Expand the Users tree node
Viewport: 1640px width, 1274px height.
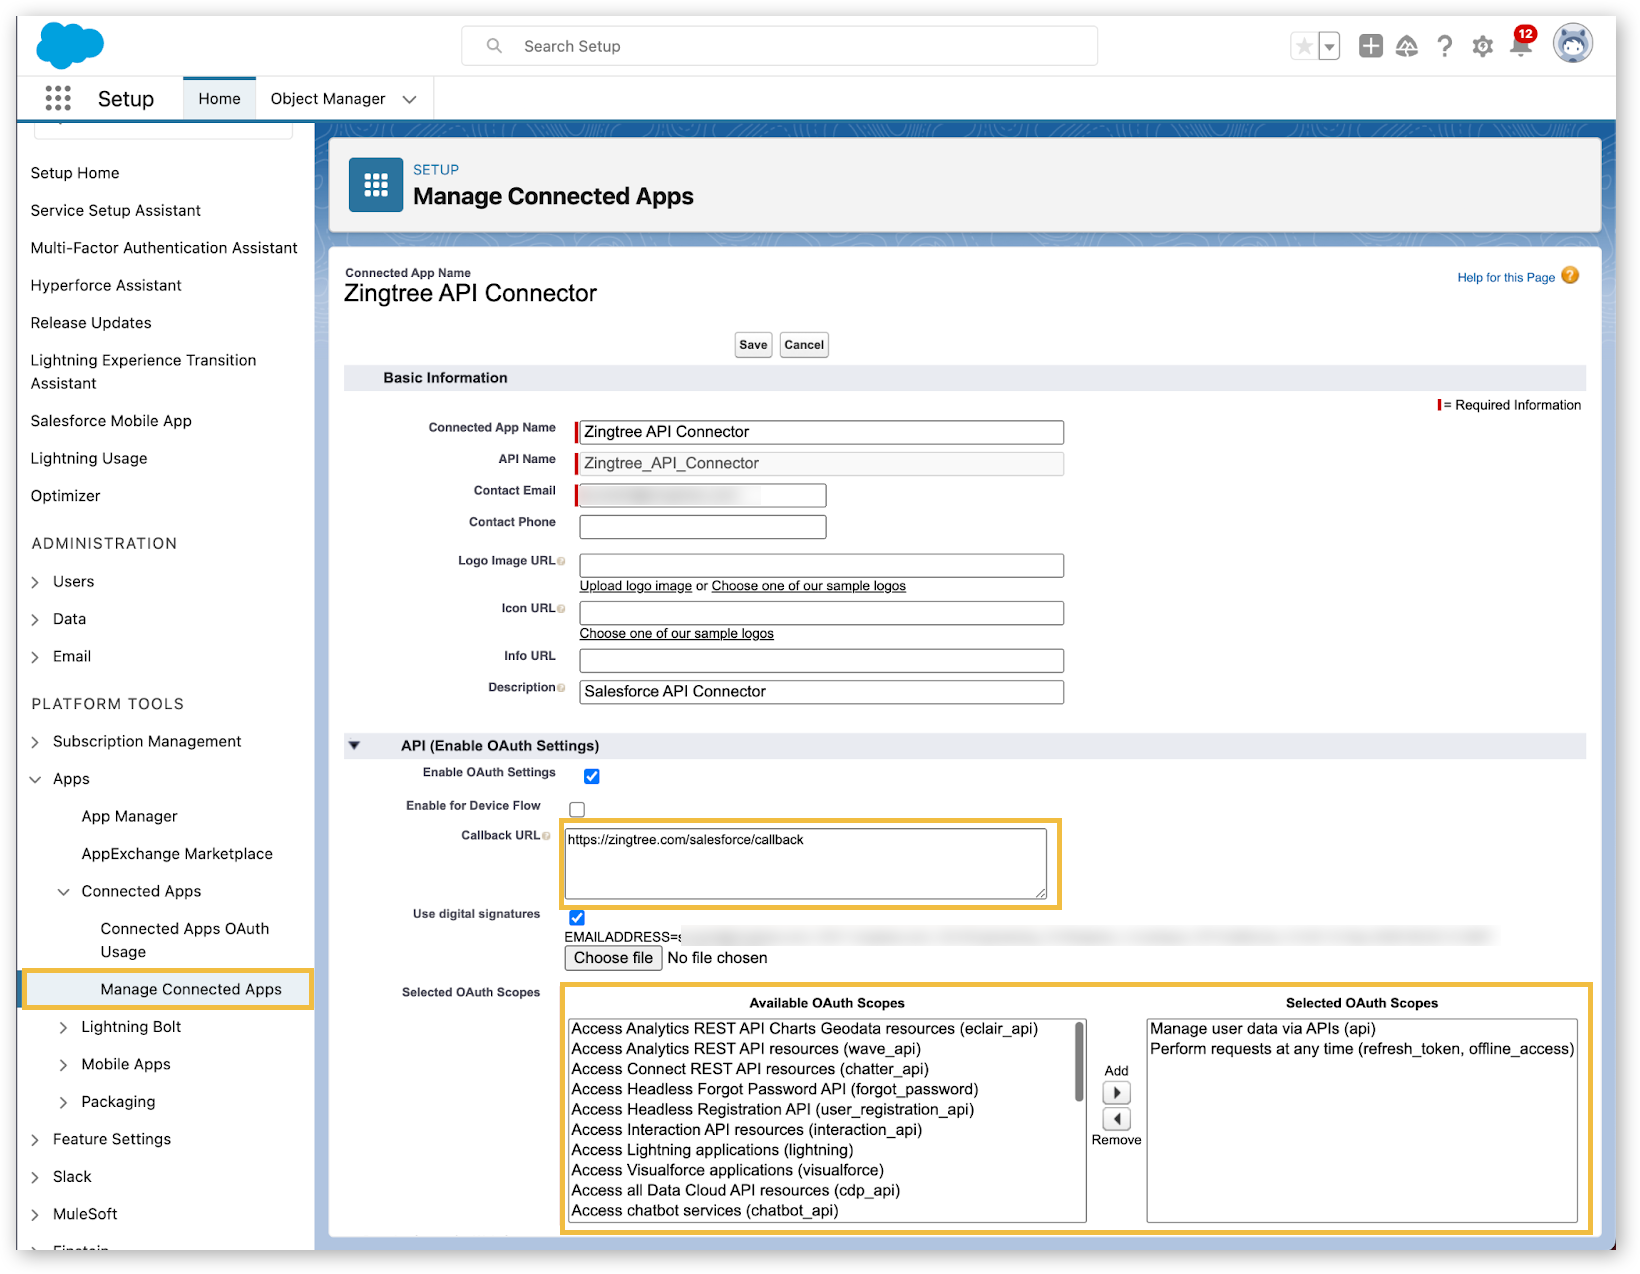tap(35, 582)
